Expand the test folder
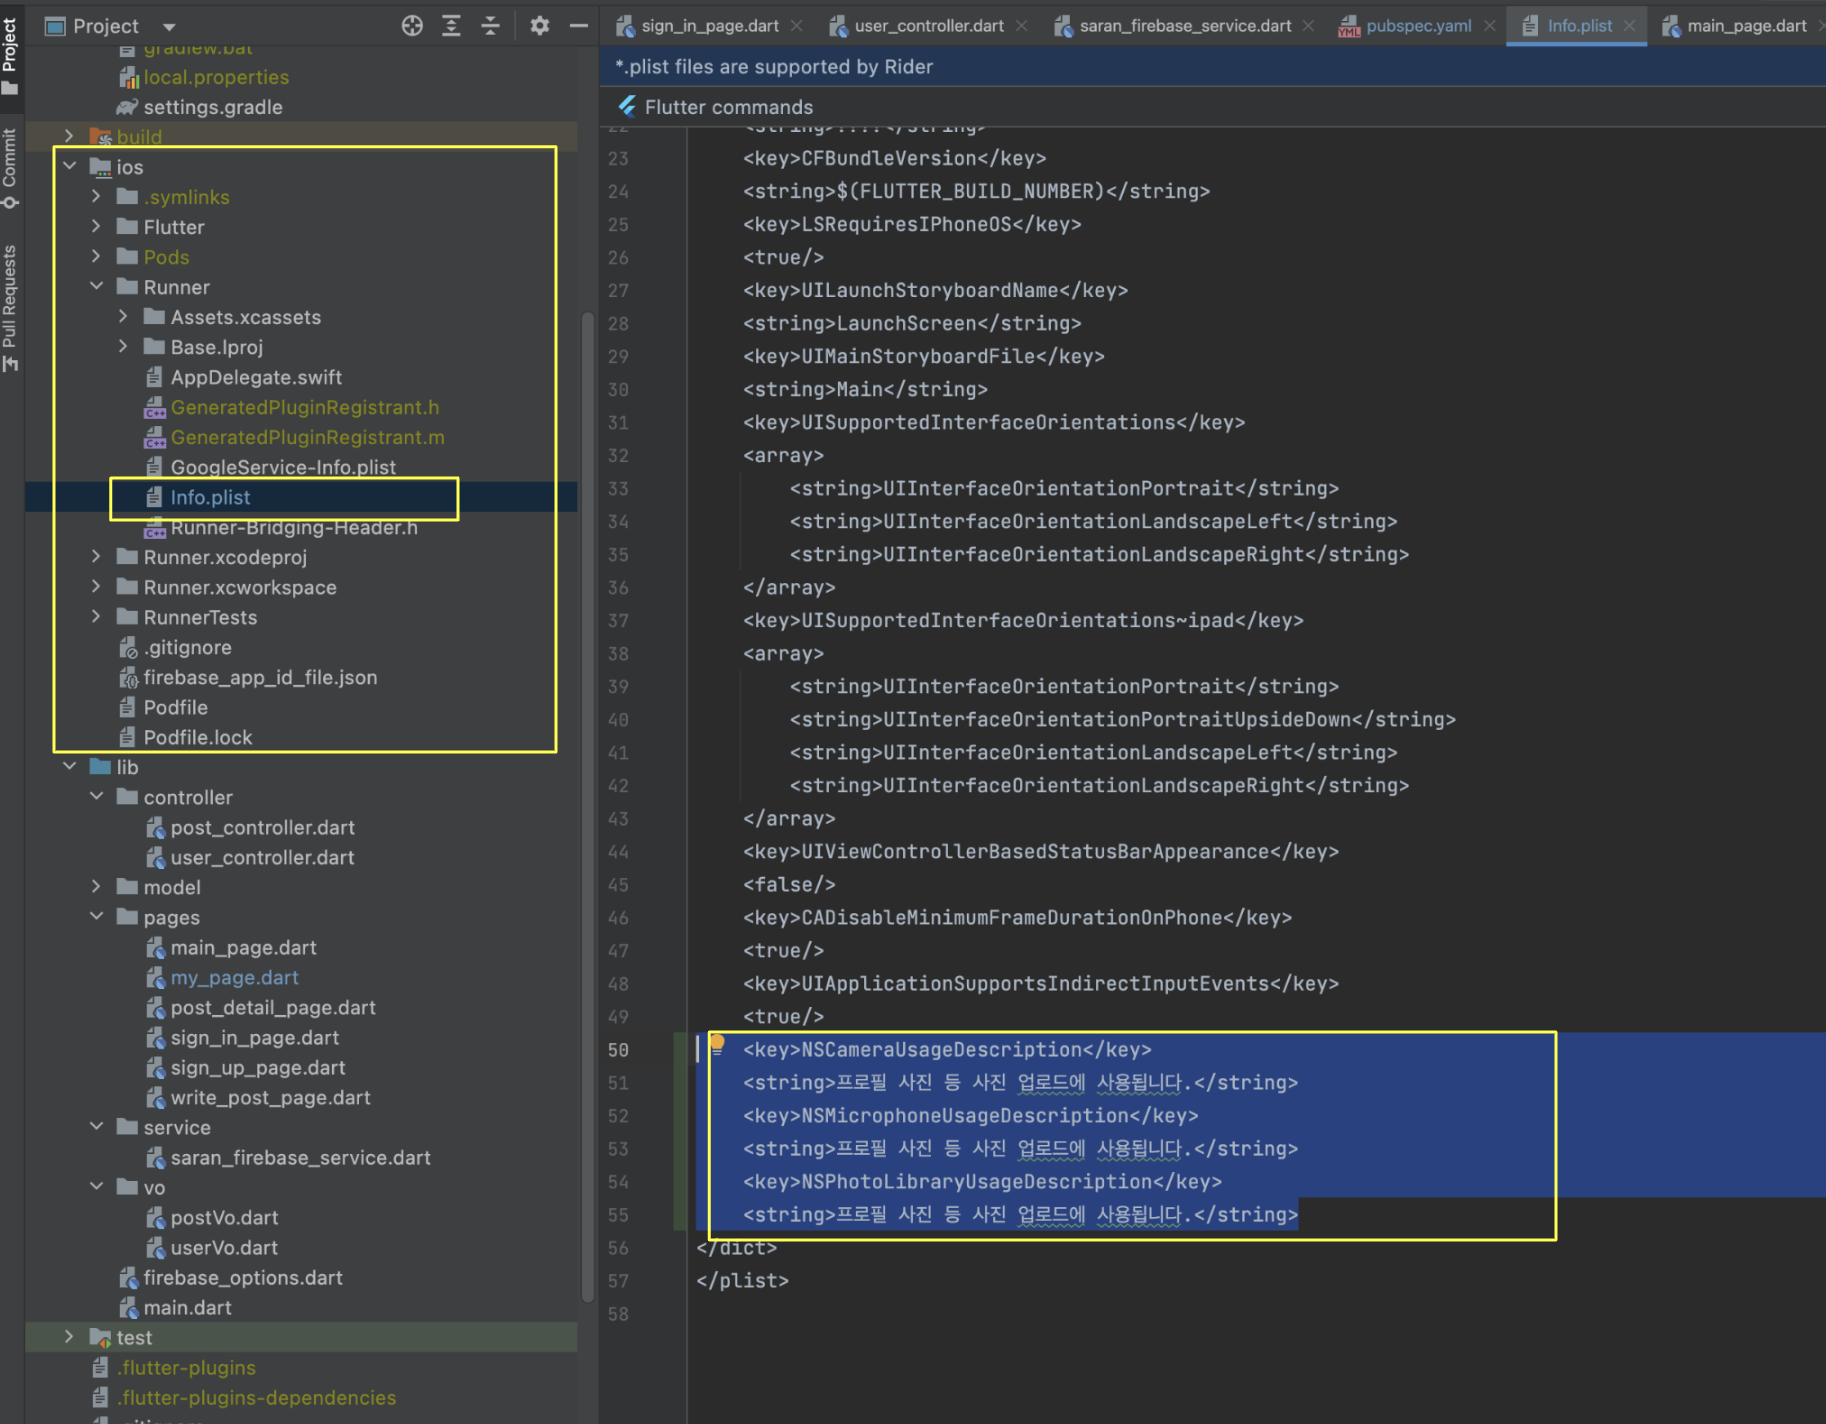The image size is (1826, 1424). (x=69, y=1336)
